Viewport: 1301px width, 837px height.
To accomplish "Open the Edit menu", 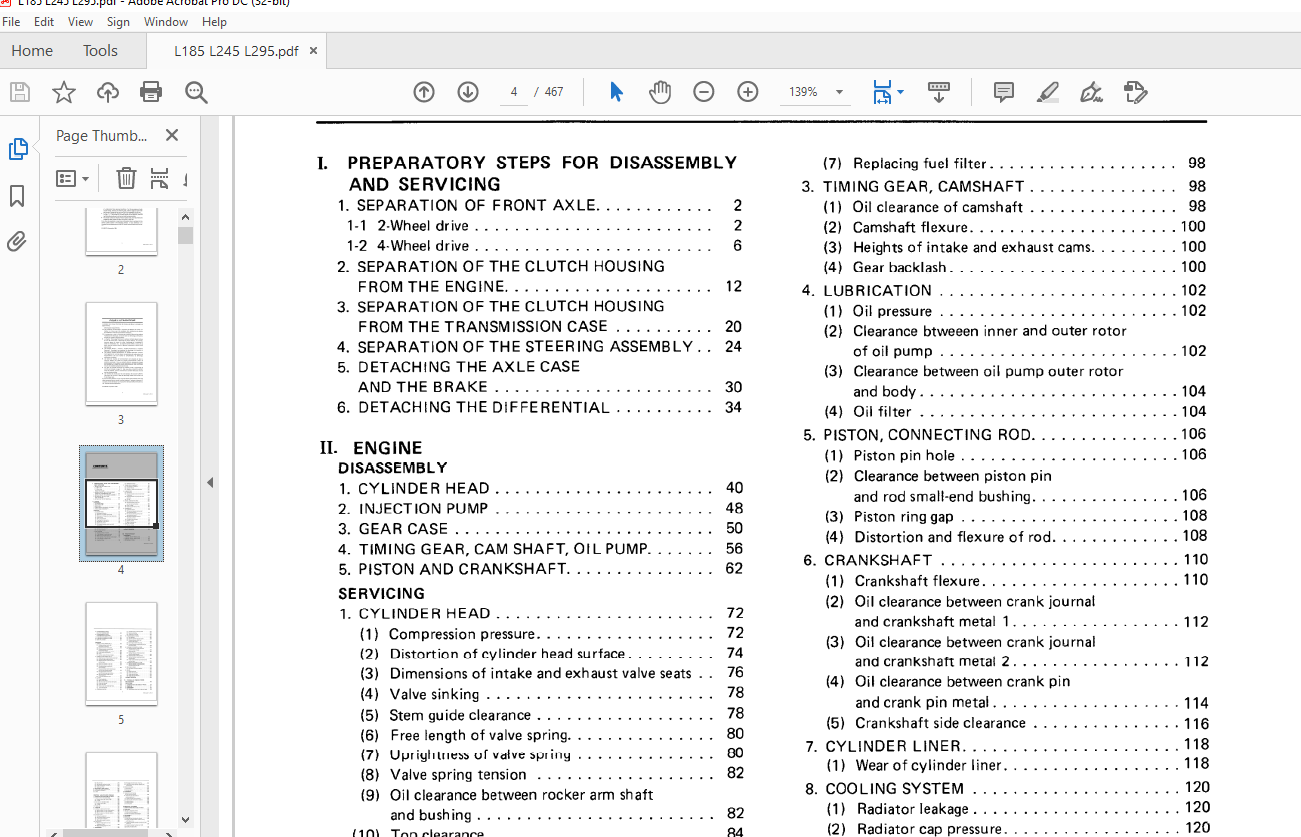I will [44, 21].
